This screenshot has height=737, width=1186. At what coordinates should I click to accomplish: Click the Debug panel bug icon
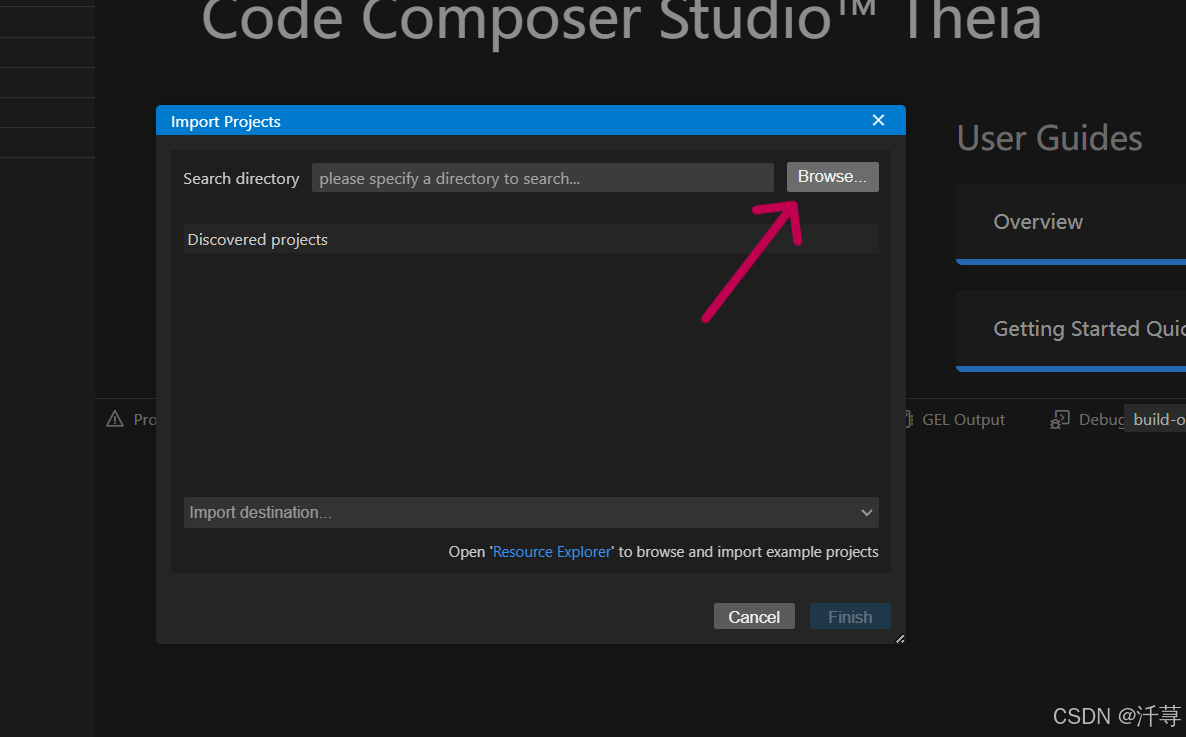(1060, 419)
